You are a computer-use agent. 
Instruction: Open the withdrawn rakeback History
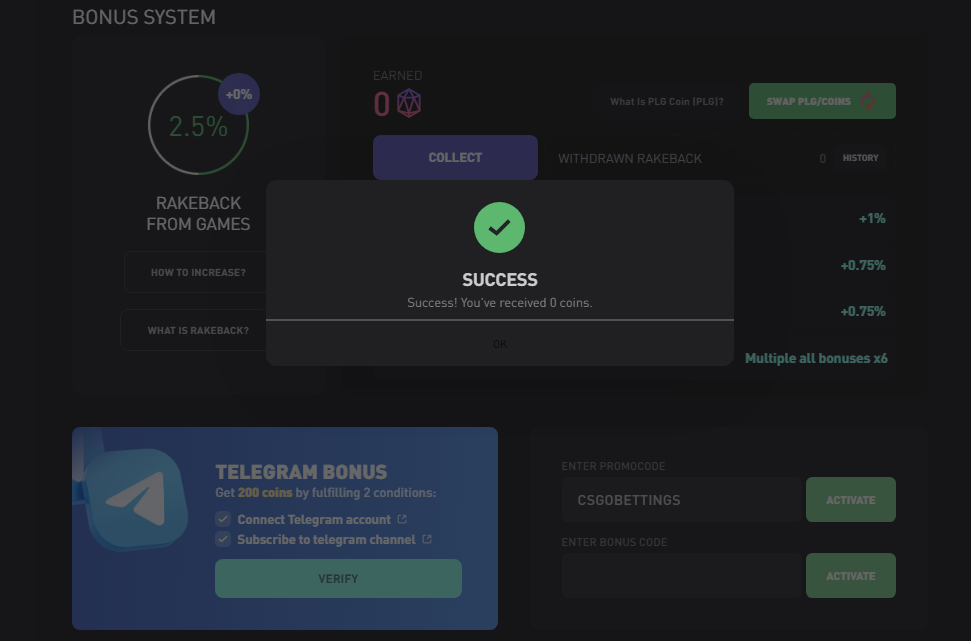tap(860, 158)
